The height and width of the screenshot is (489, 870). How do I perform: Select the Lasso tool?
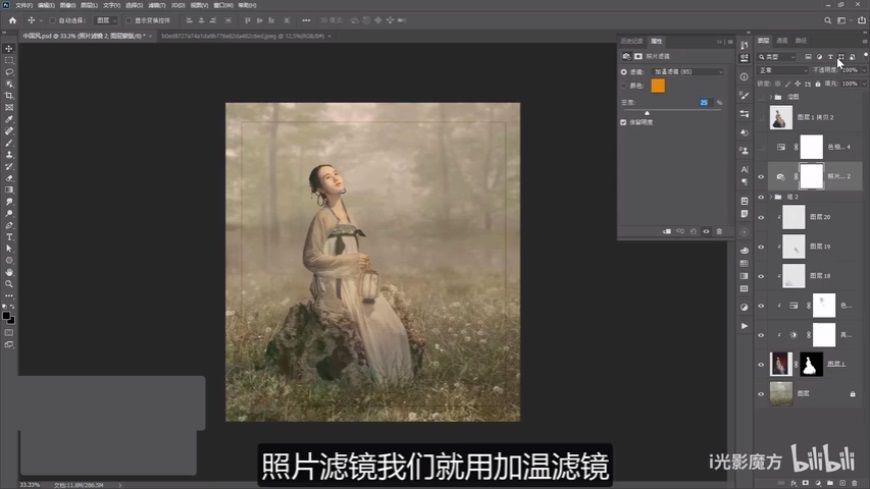click(x=9, y=72)
